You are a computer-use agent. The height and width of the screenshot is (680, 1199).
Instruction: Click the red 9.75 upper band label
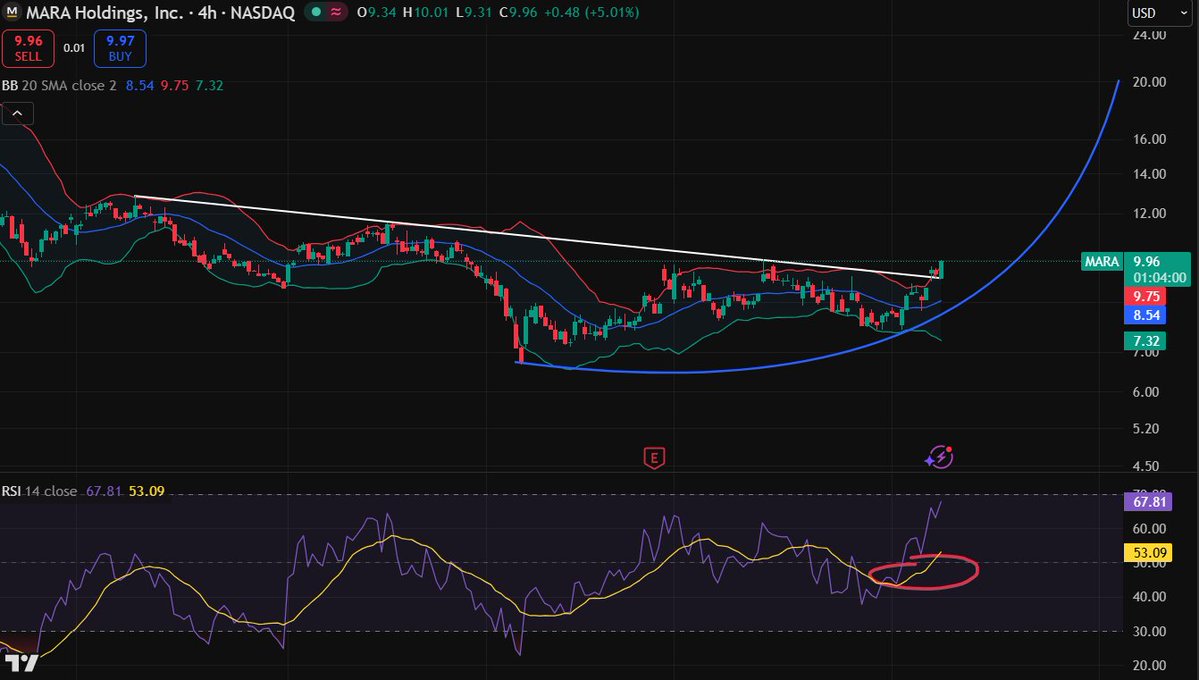coord(1145,296)
